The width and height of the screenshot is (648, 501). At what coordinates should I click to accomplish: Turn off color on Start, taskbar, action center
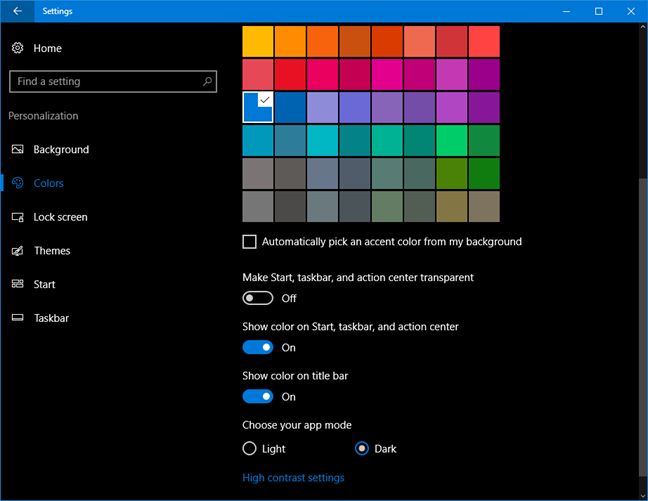click(257, 347)
